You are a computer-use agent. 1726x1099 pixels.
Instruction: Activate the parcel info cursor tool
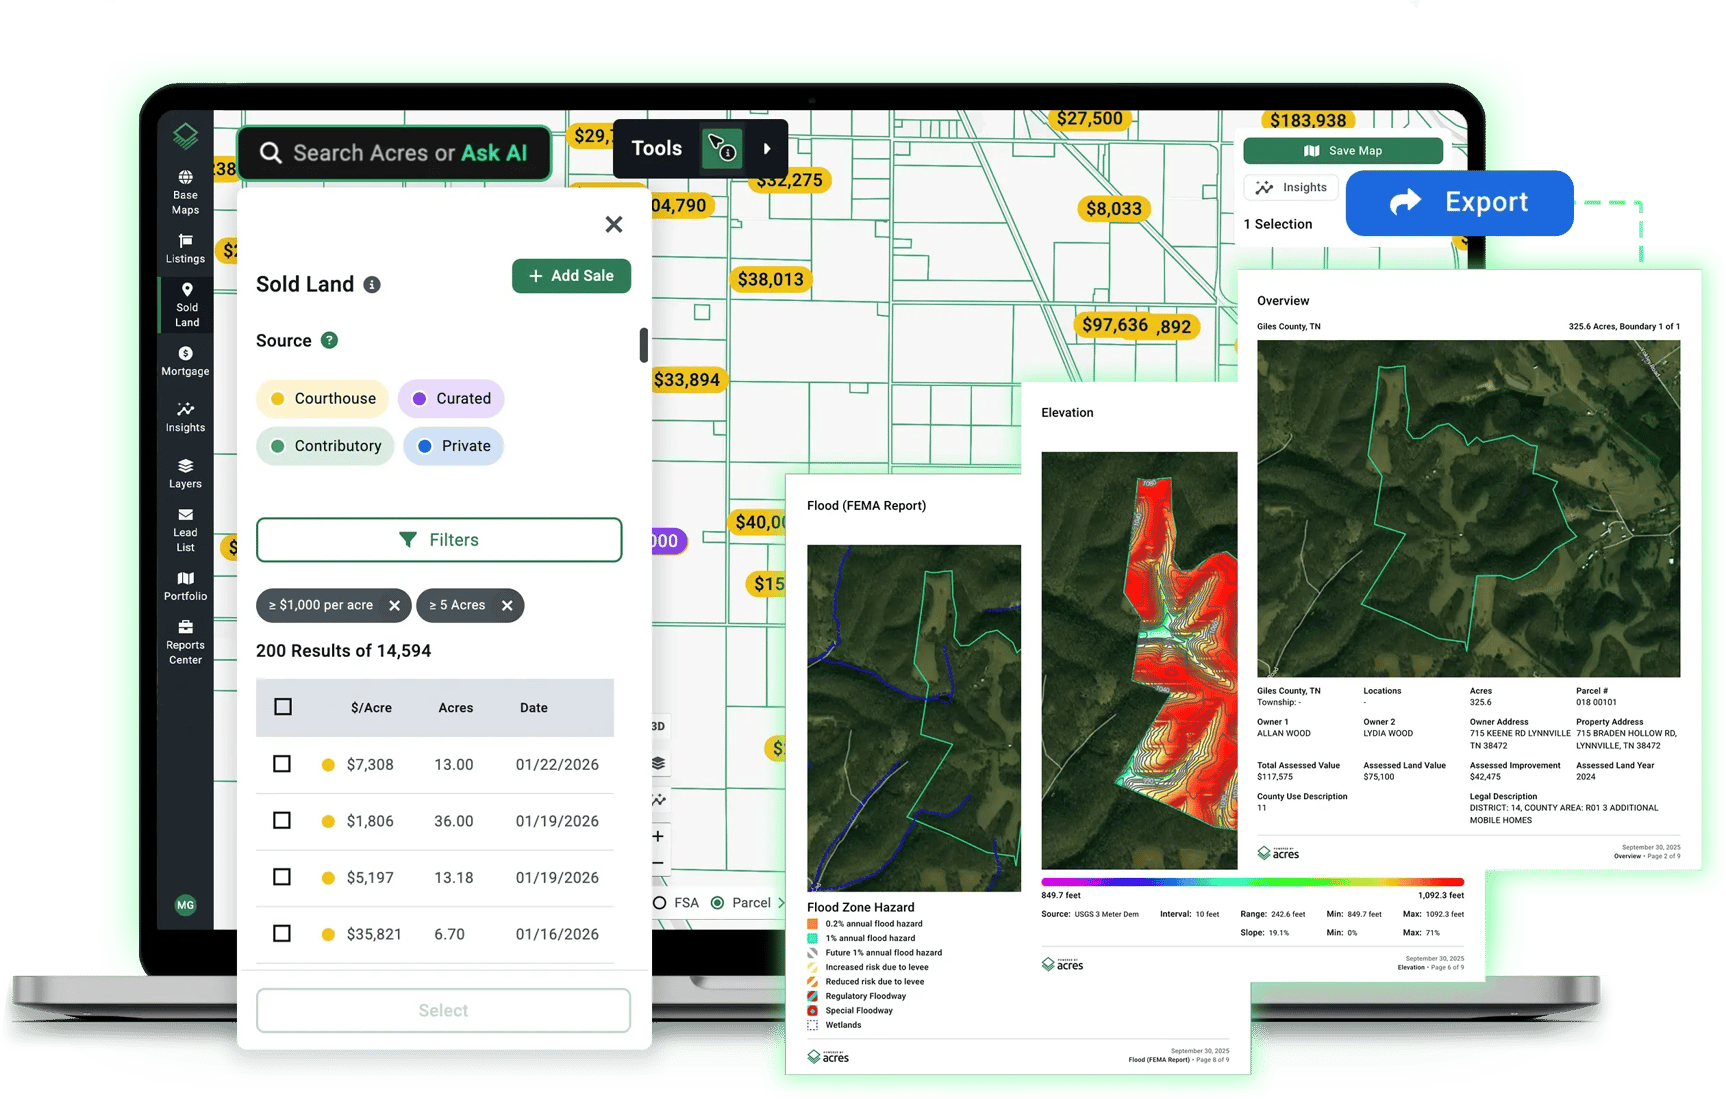coord(721,149)
